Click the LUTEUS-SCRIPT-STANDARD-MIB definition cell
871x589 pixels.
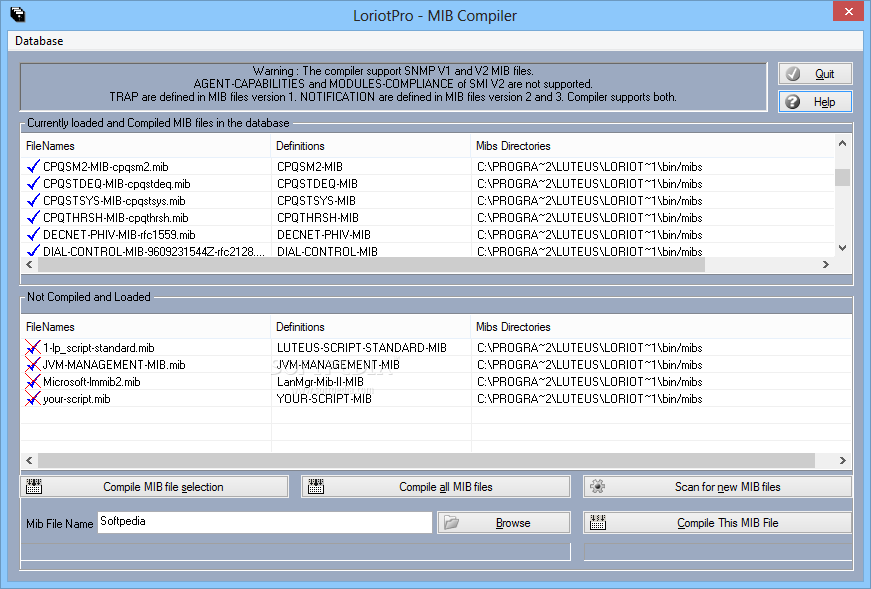[x=362, y=348]
